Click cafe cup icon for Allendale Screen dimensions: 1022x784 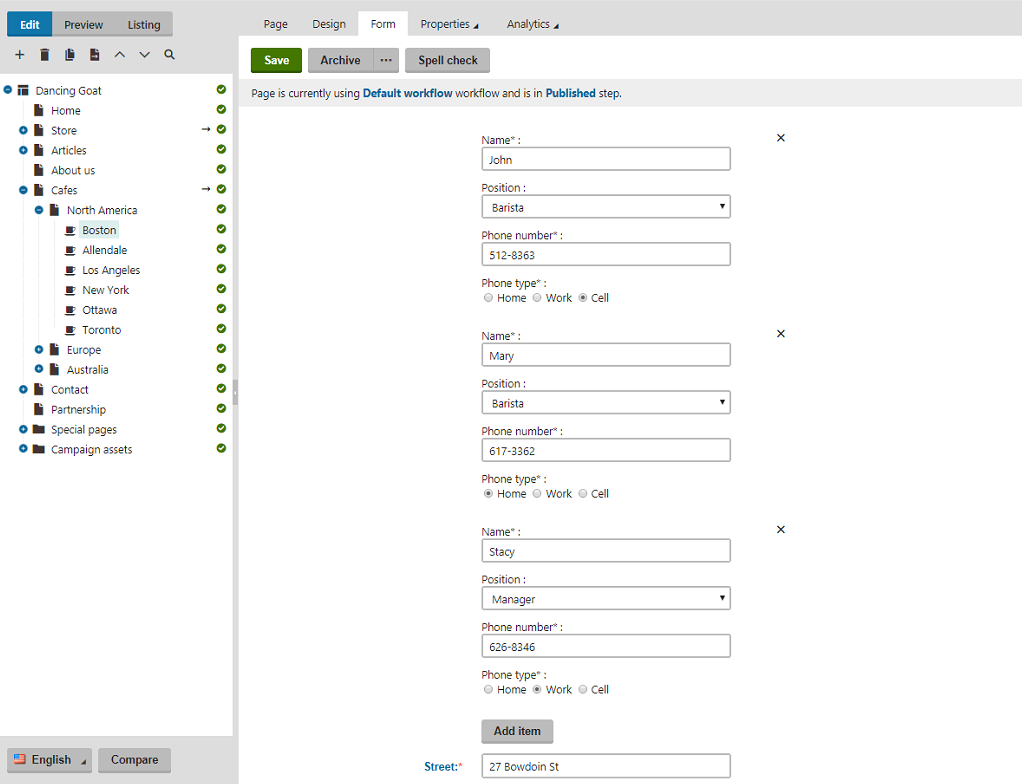(x=70, y=250)
